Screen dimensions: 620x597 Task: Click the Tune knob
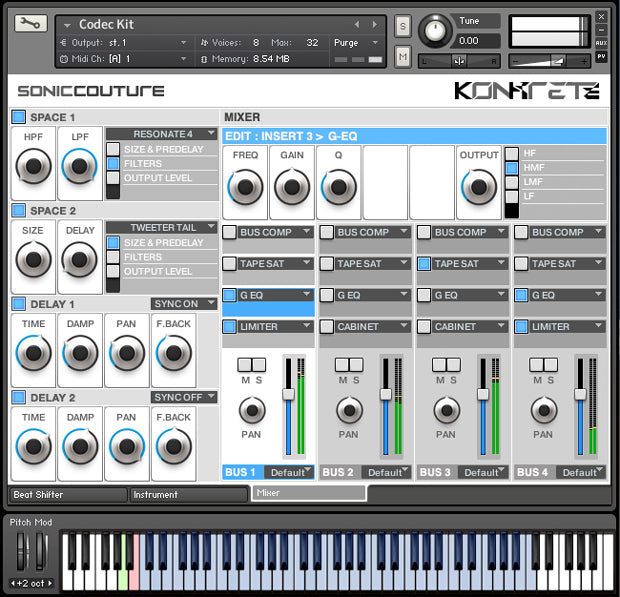pos(435,31)
